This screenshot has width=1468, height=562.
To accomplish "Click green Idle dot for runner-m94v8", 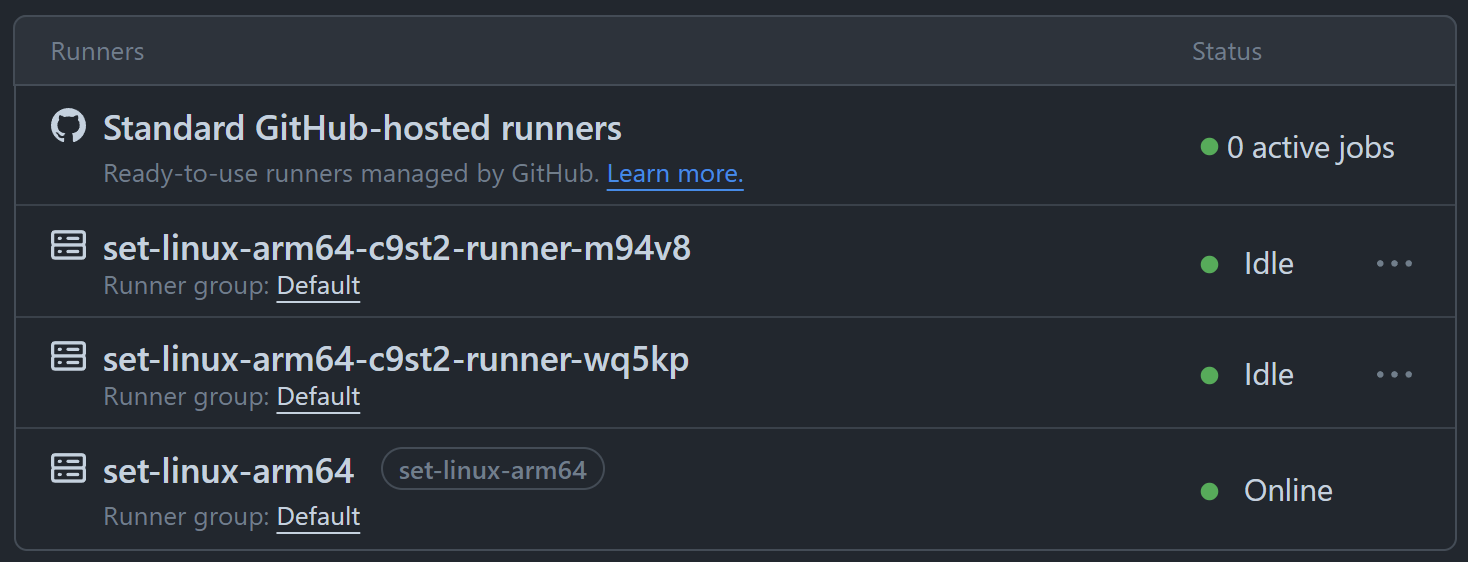I will (1209, 264).
